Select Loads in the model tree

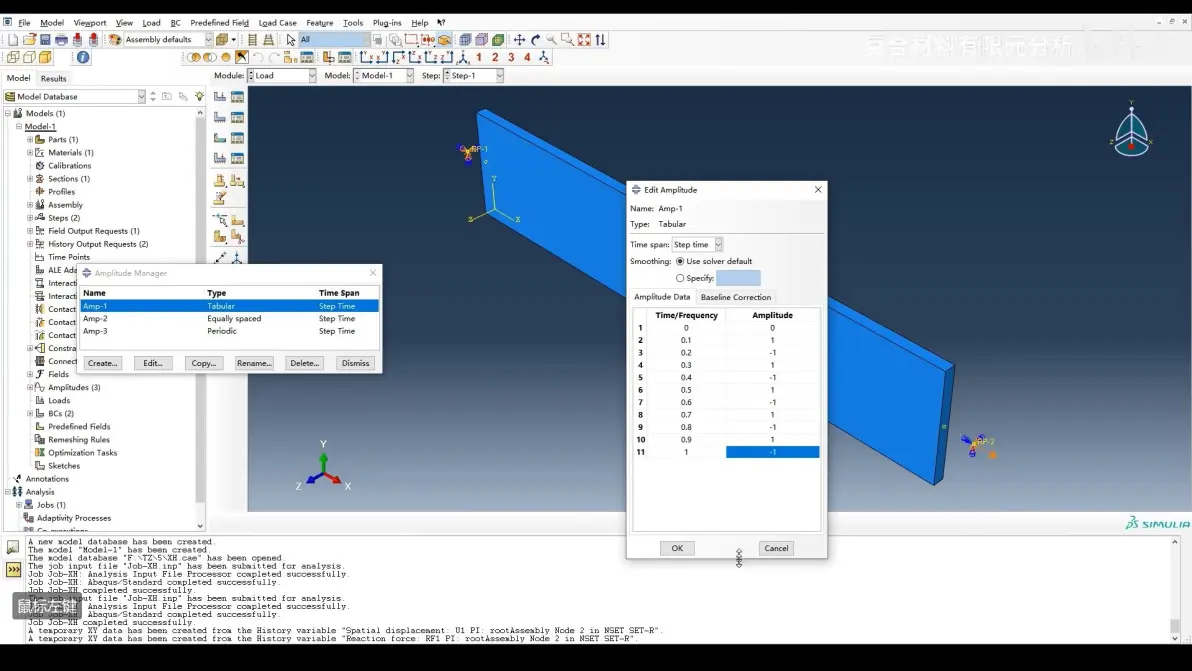click(x=59, y=400)
